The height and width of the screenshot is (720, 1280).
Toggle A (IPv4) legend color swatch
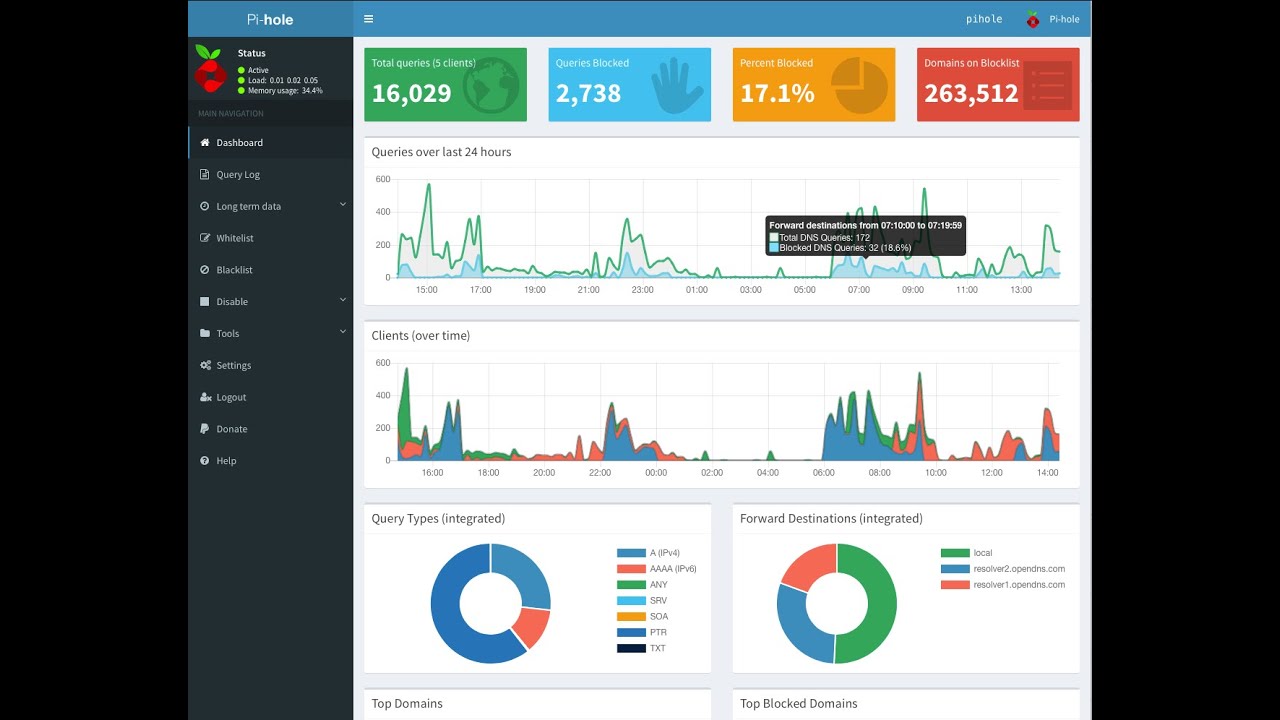pyautogui.click(x=631, y=553)
